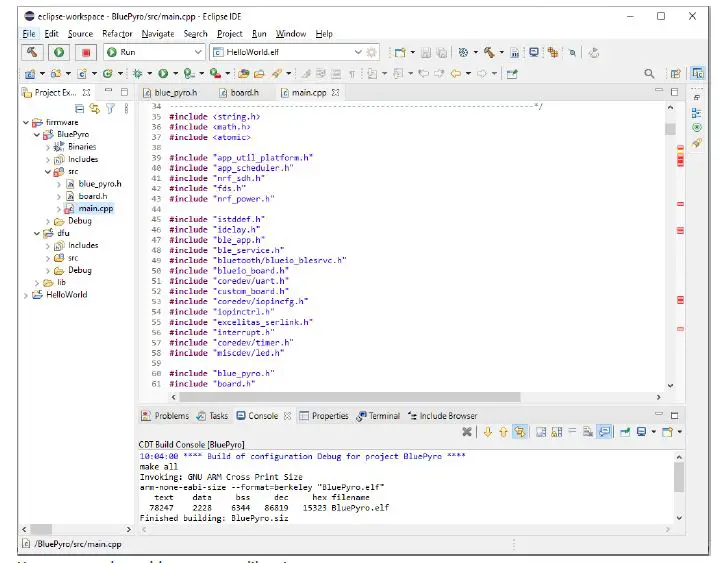Image resolution: width=723 pixels, height=563 pixels.
Task: Click the down arrow Next Error icon in console
Action: click(x=488, y=432)
